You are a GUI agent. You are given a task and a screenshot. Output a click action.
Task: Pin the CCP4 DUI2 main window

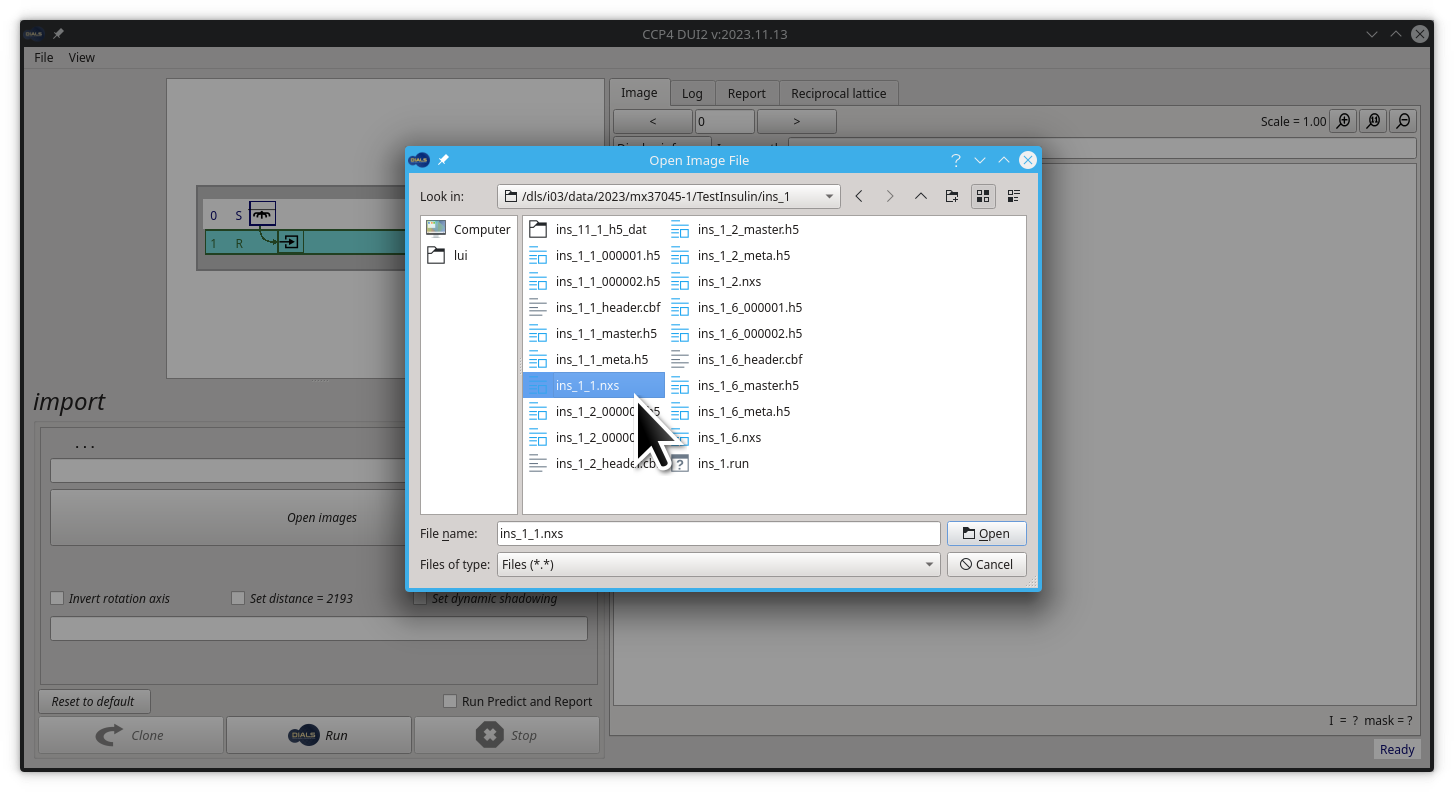(x=58, y=34)
